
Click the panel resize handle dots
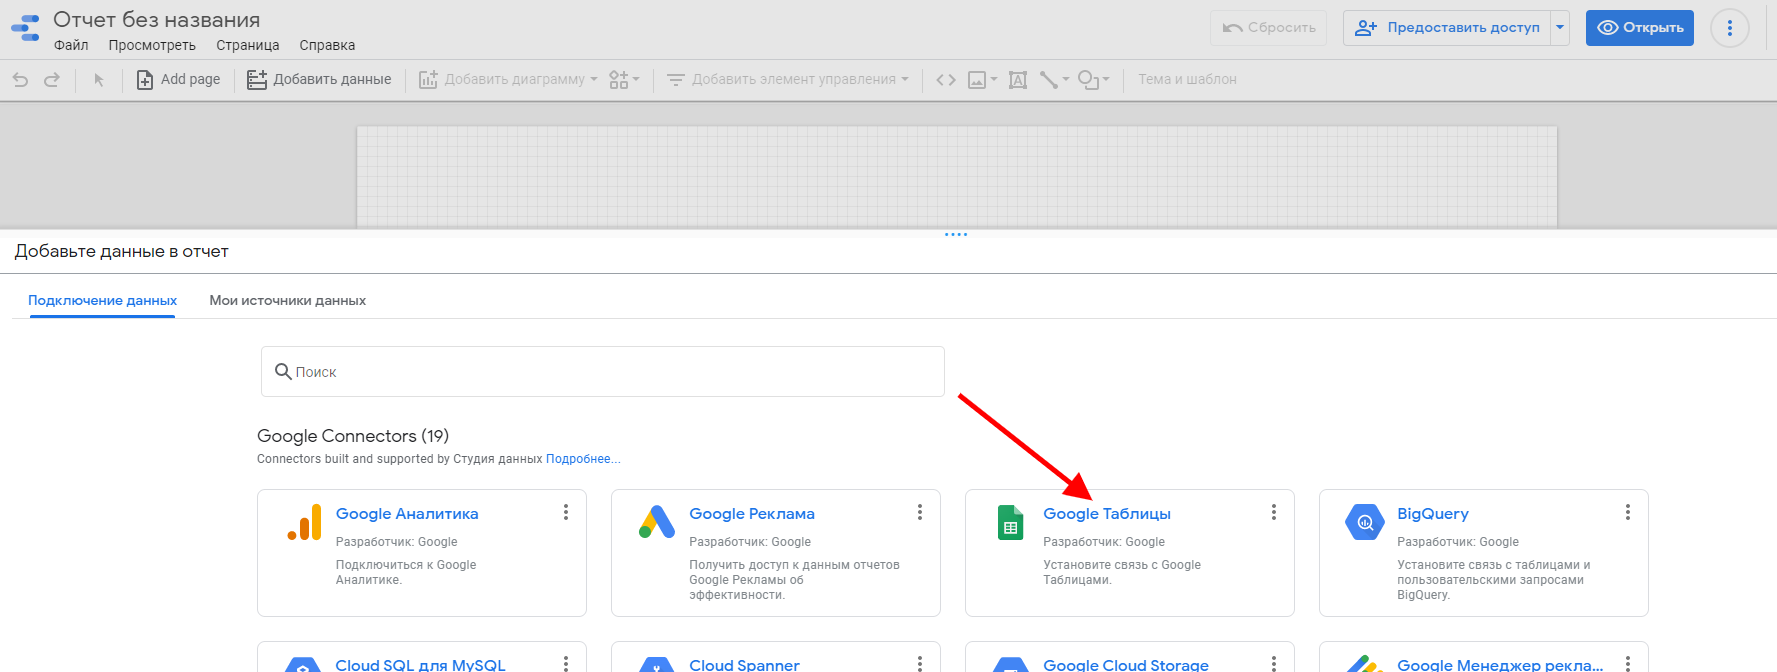[956, 234]
